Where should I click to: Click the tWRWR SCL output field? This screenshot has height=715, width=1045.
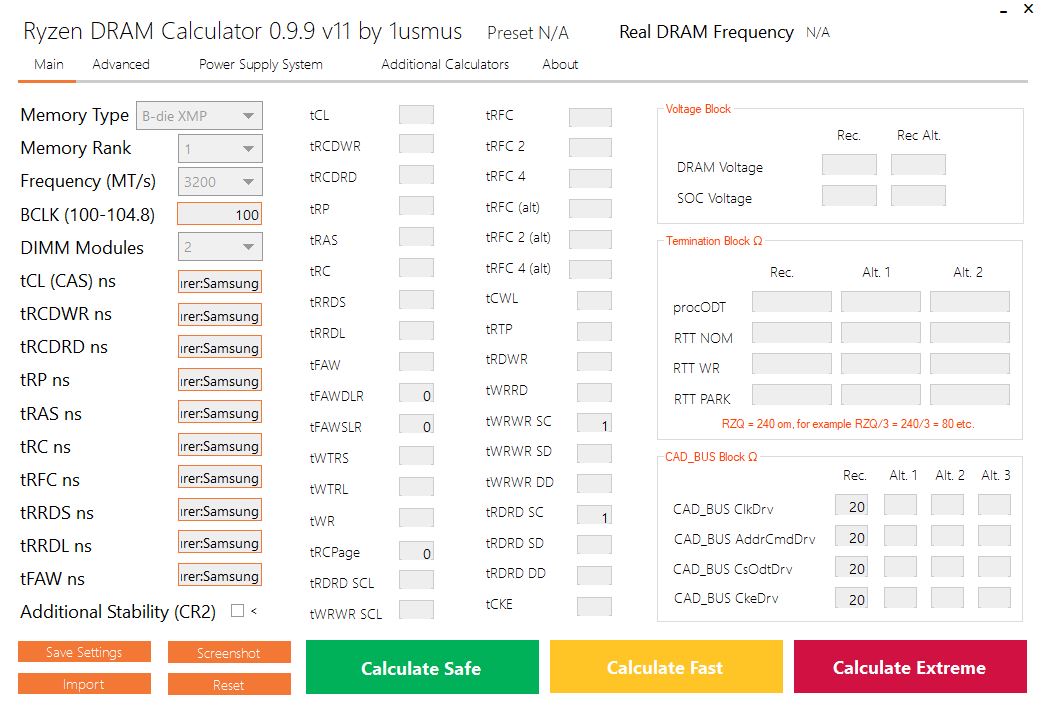tap(417, 609)
